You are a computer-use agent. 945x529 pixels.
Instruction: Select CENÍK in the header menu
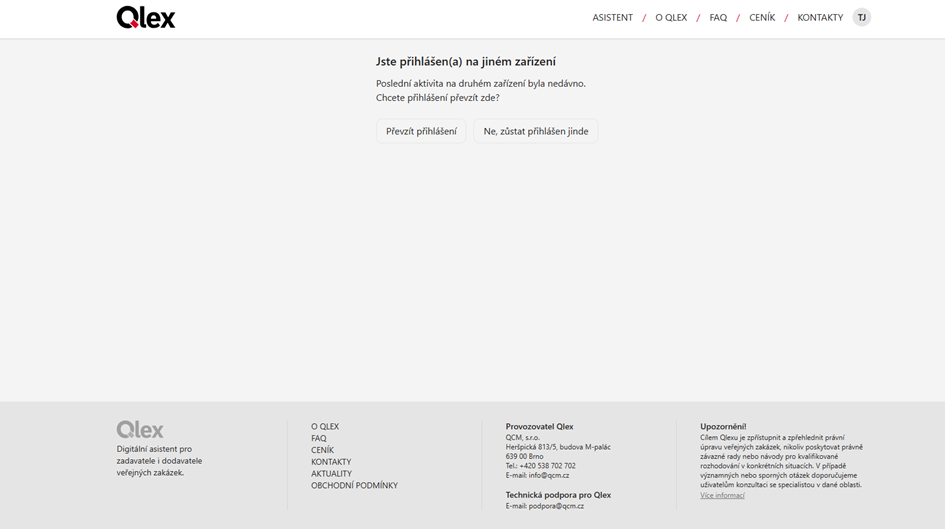[762, 18]
